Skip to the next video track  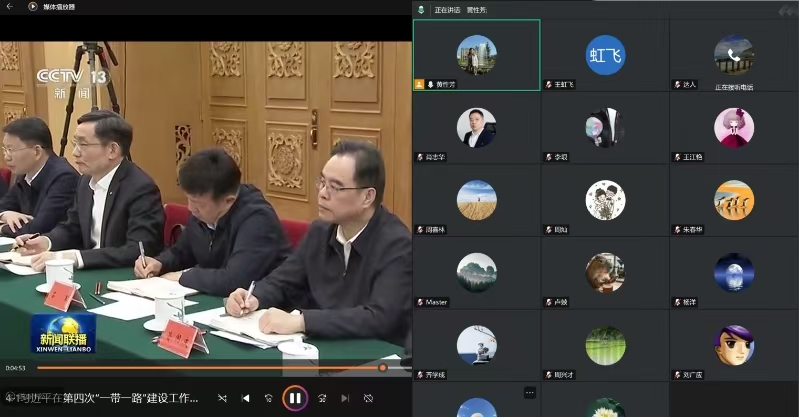pyautogui.click(x=343, y=398)
